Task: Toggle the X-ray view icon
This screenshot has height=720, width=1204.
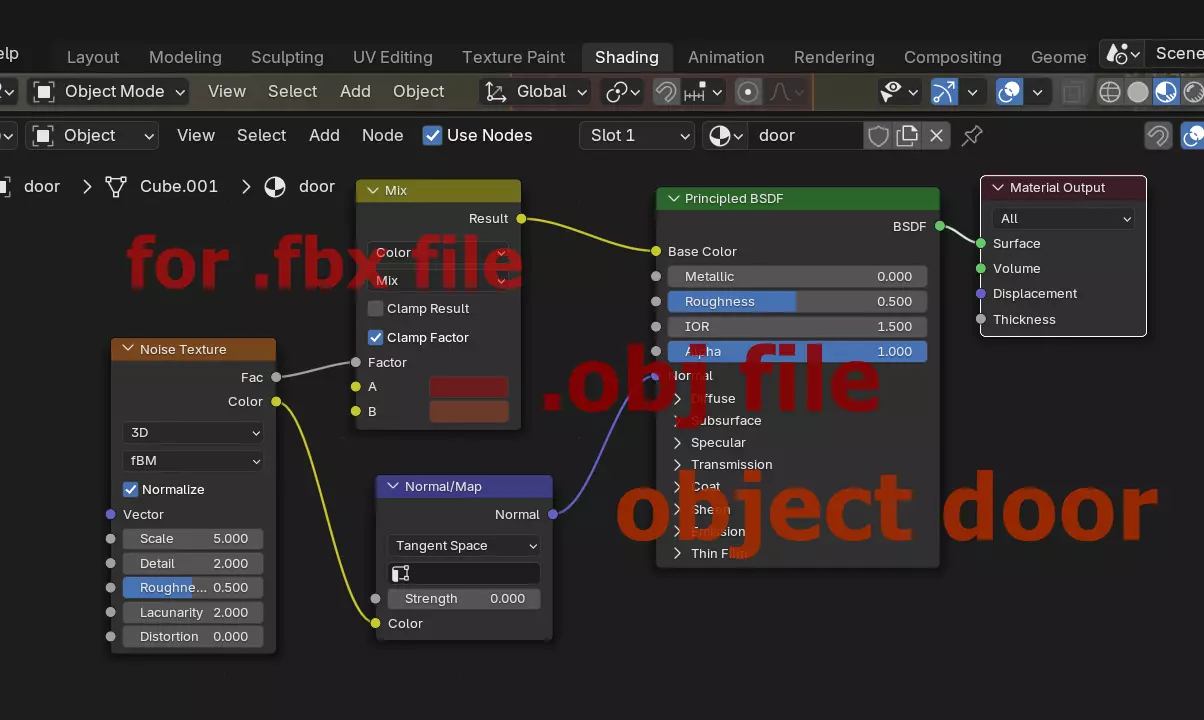Action: tap(1073, 92)
